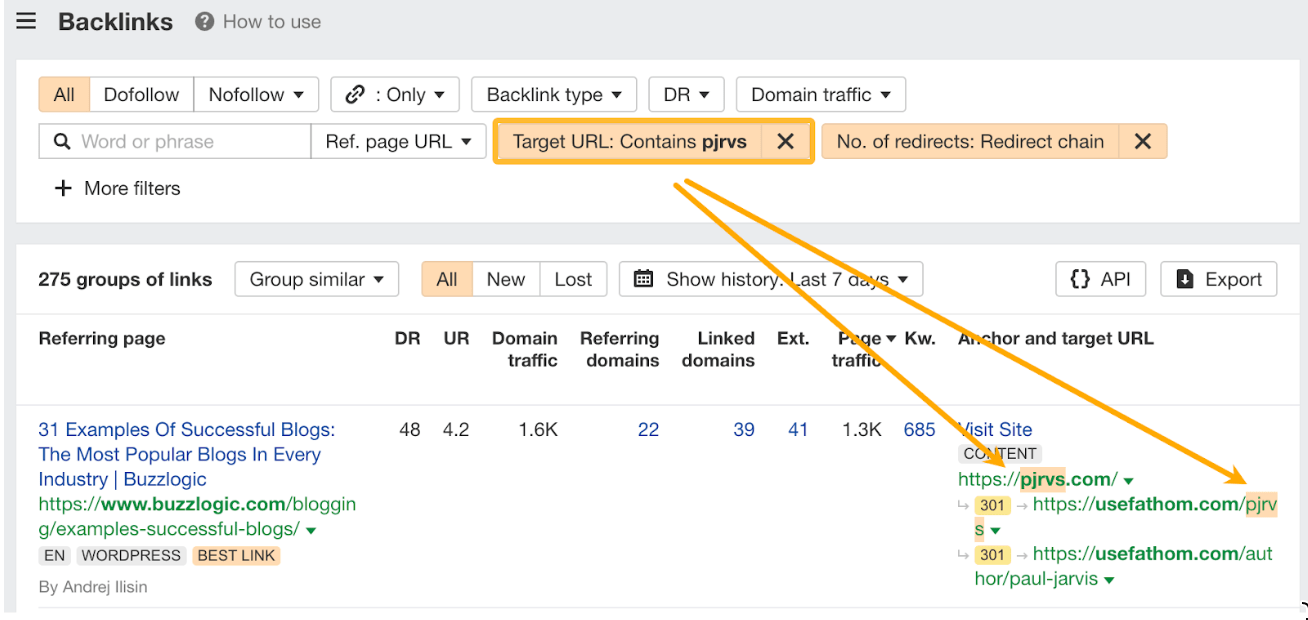
Task: Expand the DR filter dropdown
Action: (x=686, y=95)
